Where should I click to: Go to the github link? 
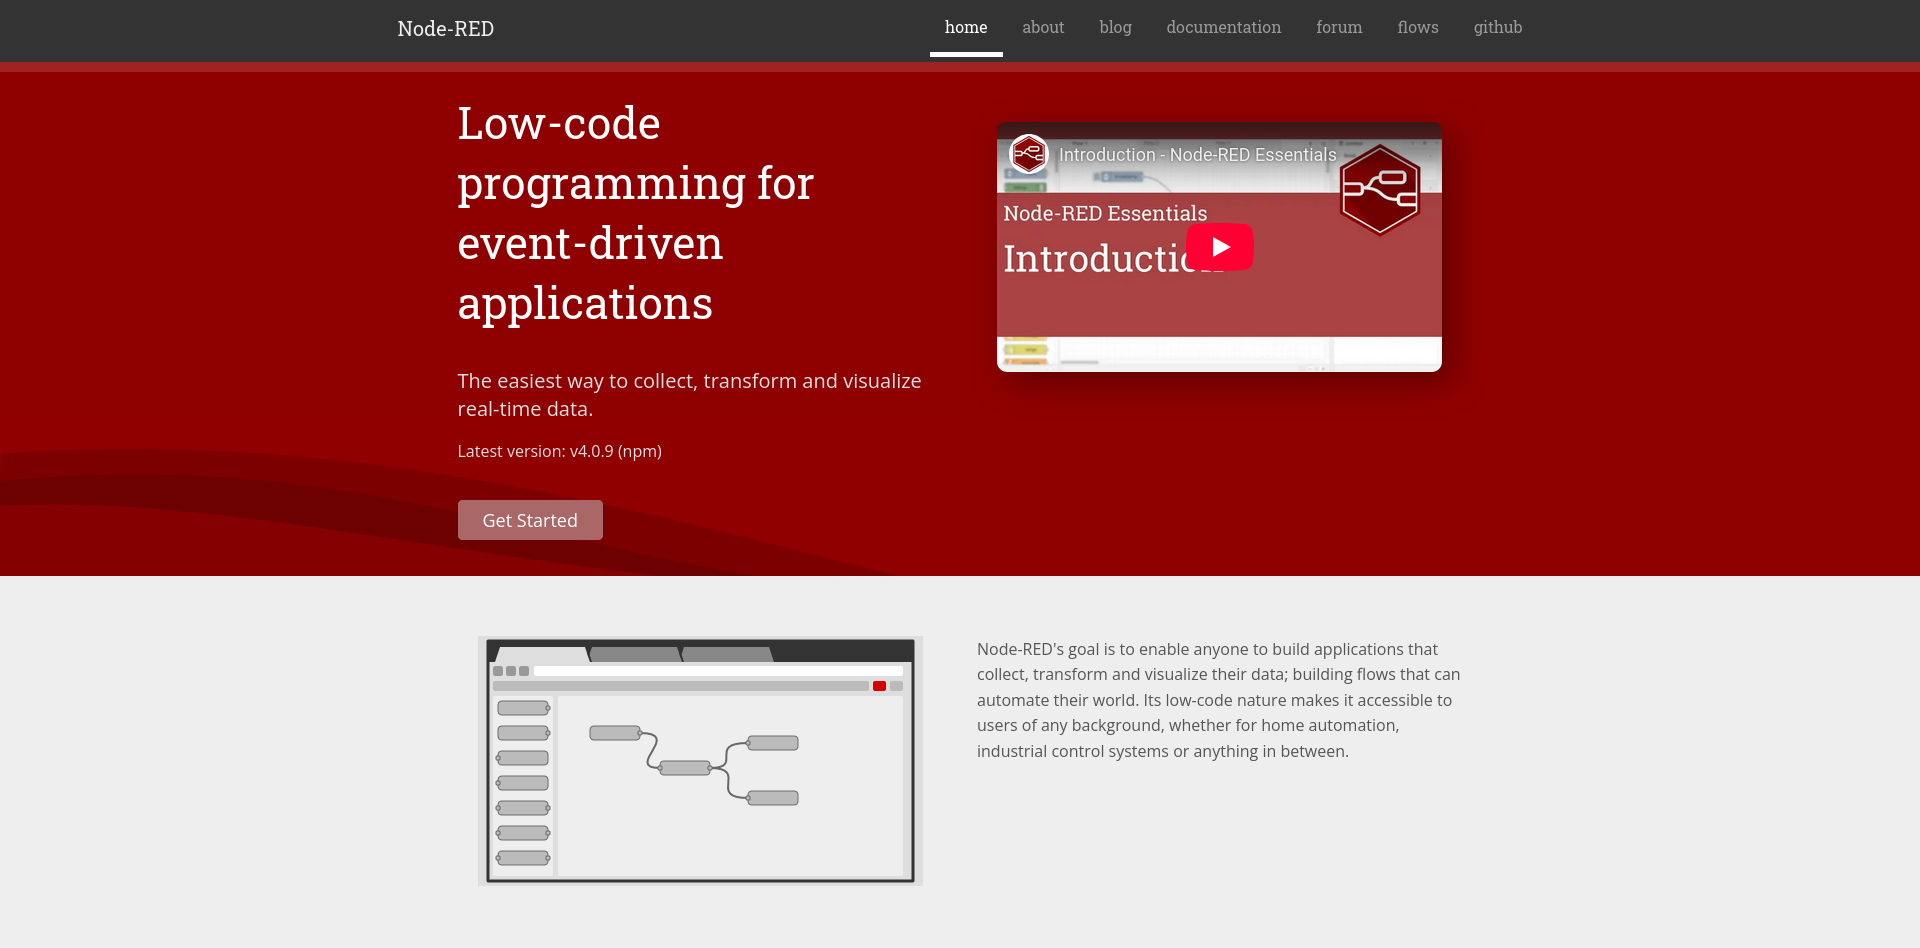pyautogui.click(x=1498, y=28)
